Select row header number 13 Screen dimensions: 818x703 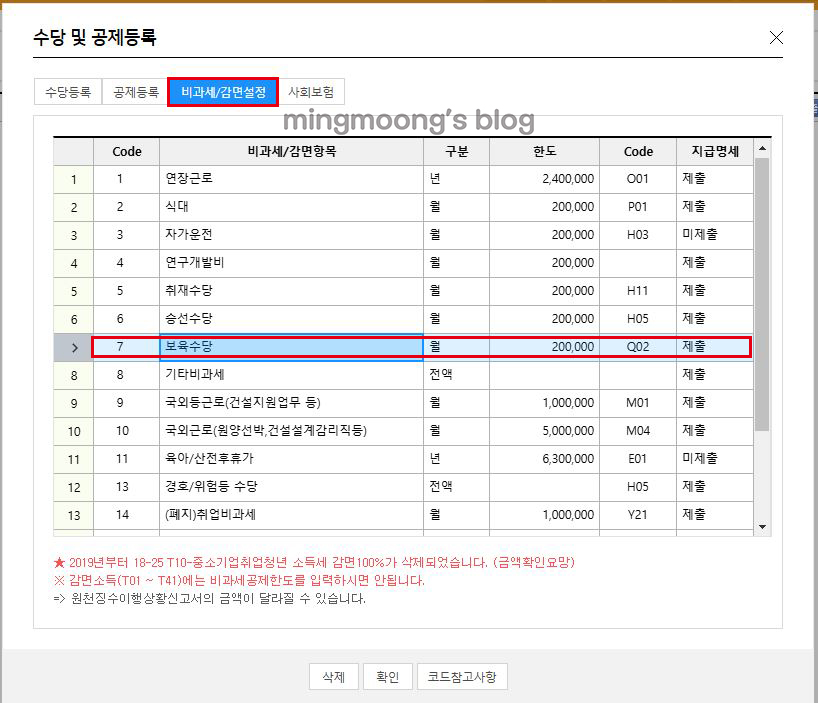coord(74,515)
